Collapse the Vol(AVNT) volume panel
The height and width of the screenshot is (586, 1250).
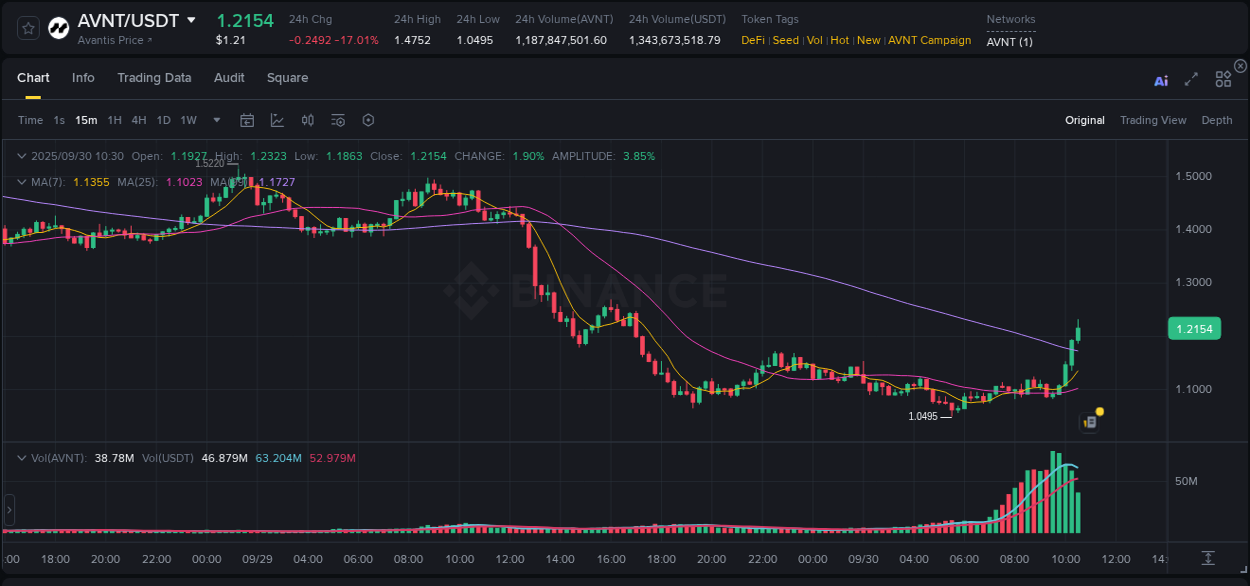pyautogui.click(x=22, y=457)
